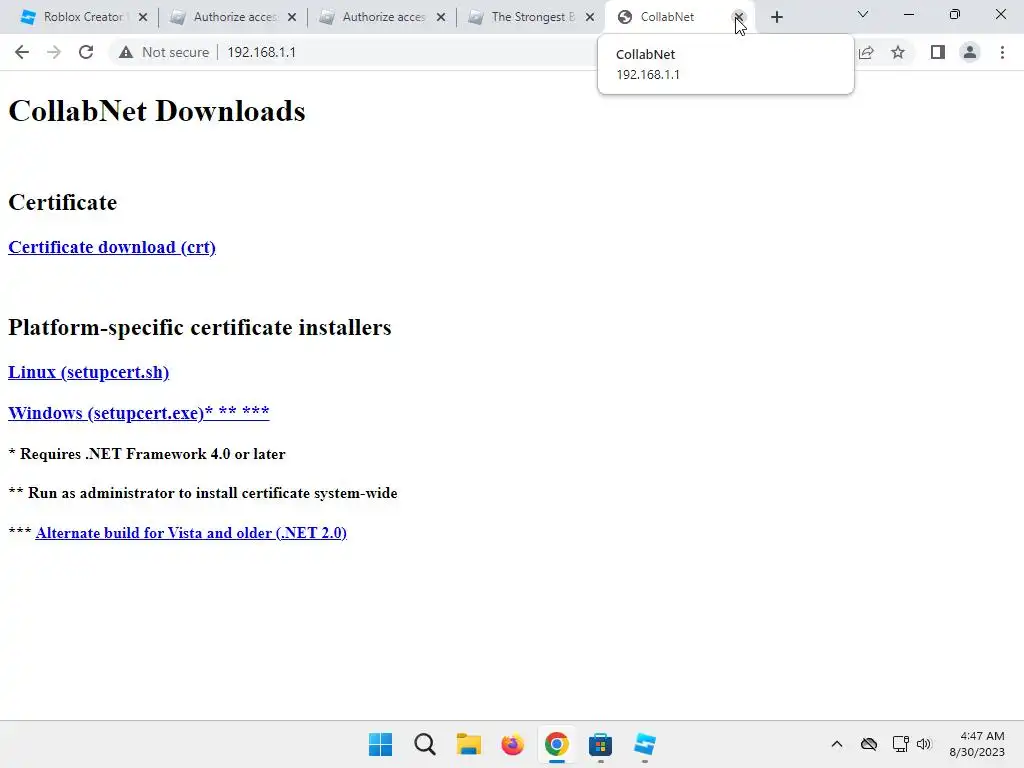Viewport: 1024px width, 768px height.
Task: Open the volume tray icon
Action: [x=923, y=744]
